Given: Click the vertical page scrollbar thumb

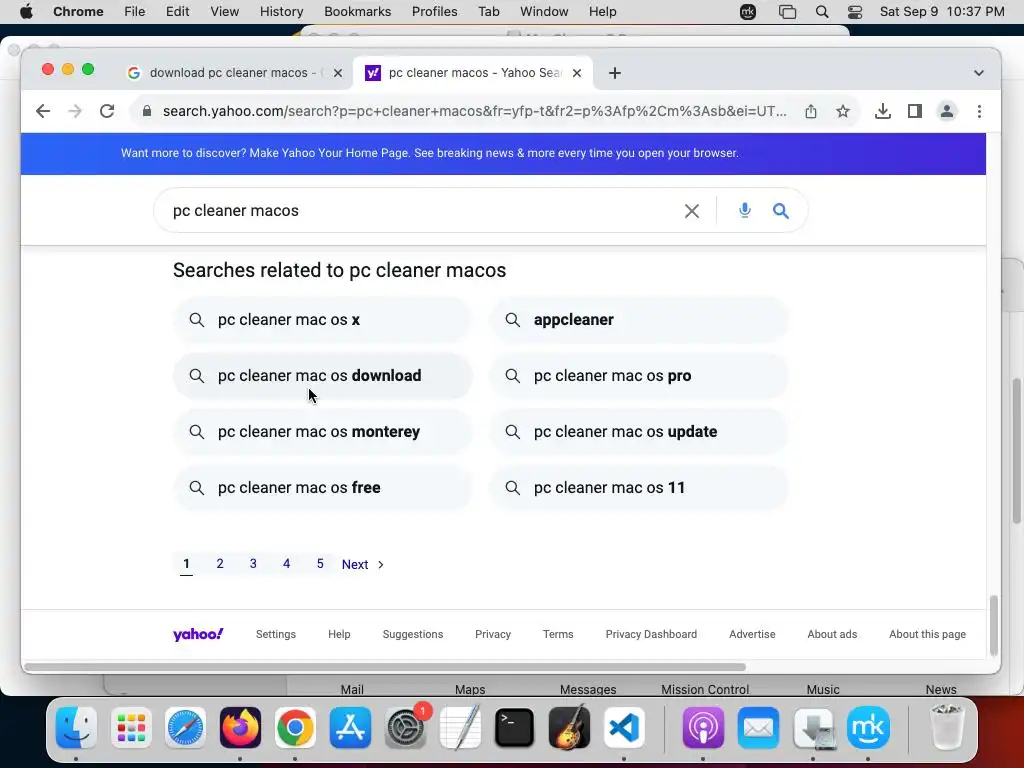Looking at the screenshot, I should point(993,624).
